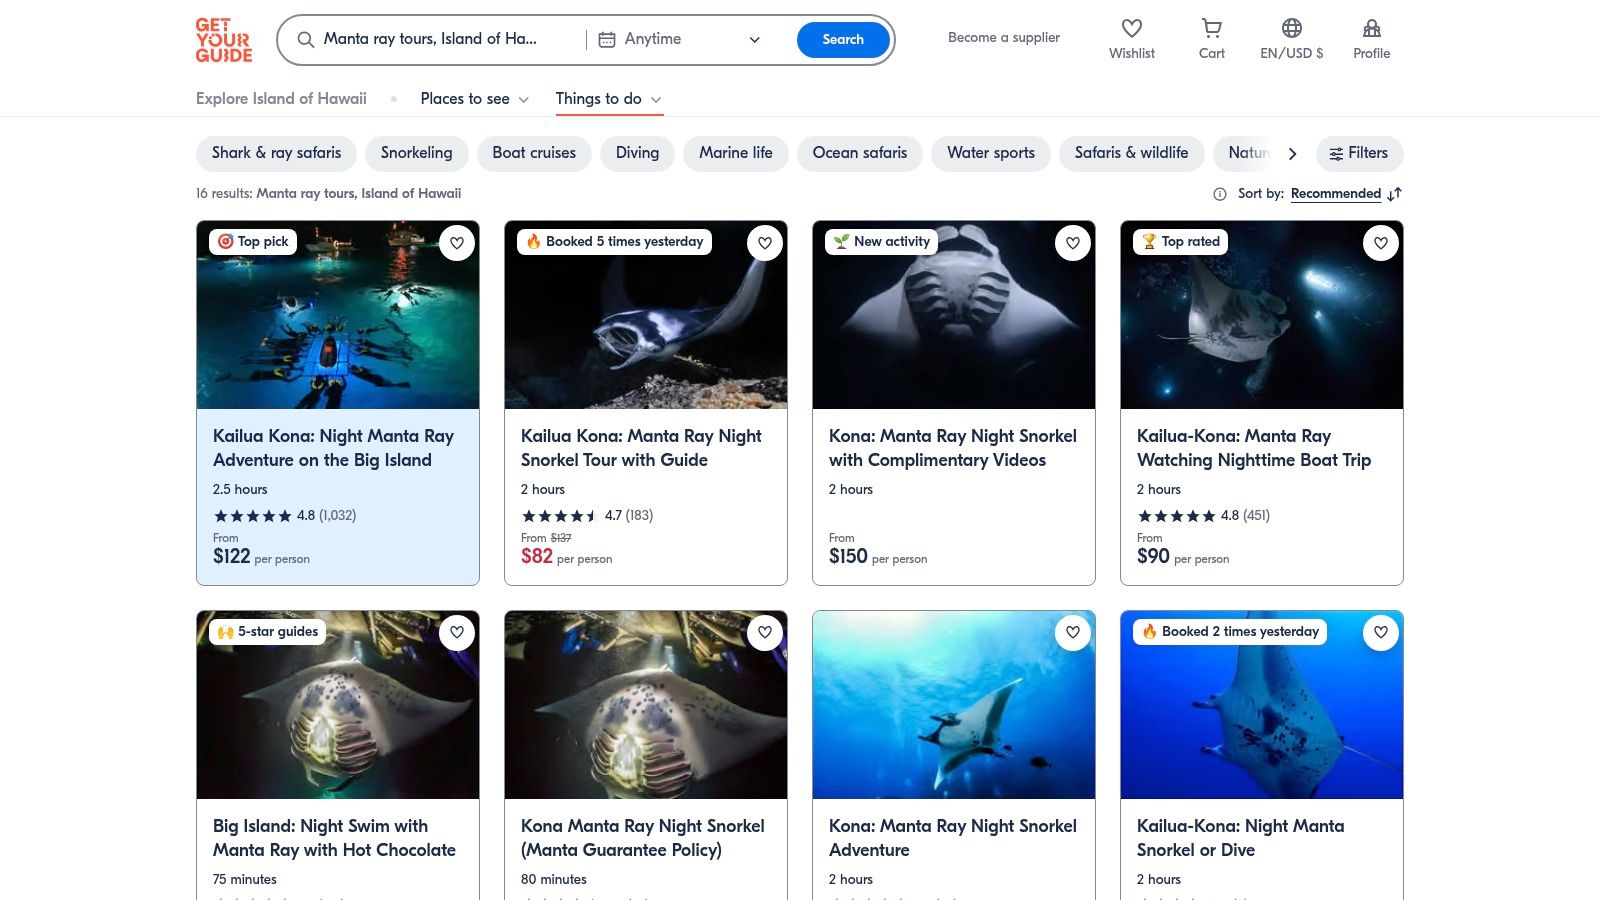
Task: Click the sort order arrows icon
Action: tap(1395, 194)
